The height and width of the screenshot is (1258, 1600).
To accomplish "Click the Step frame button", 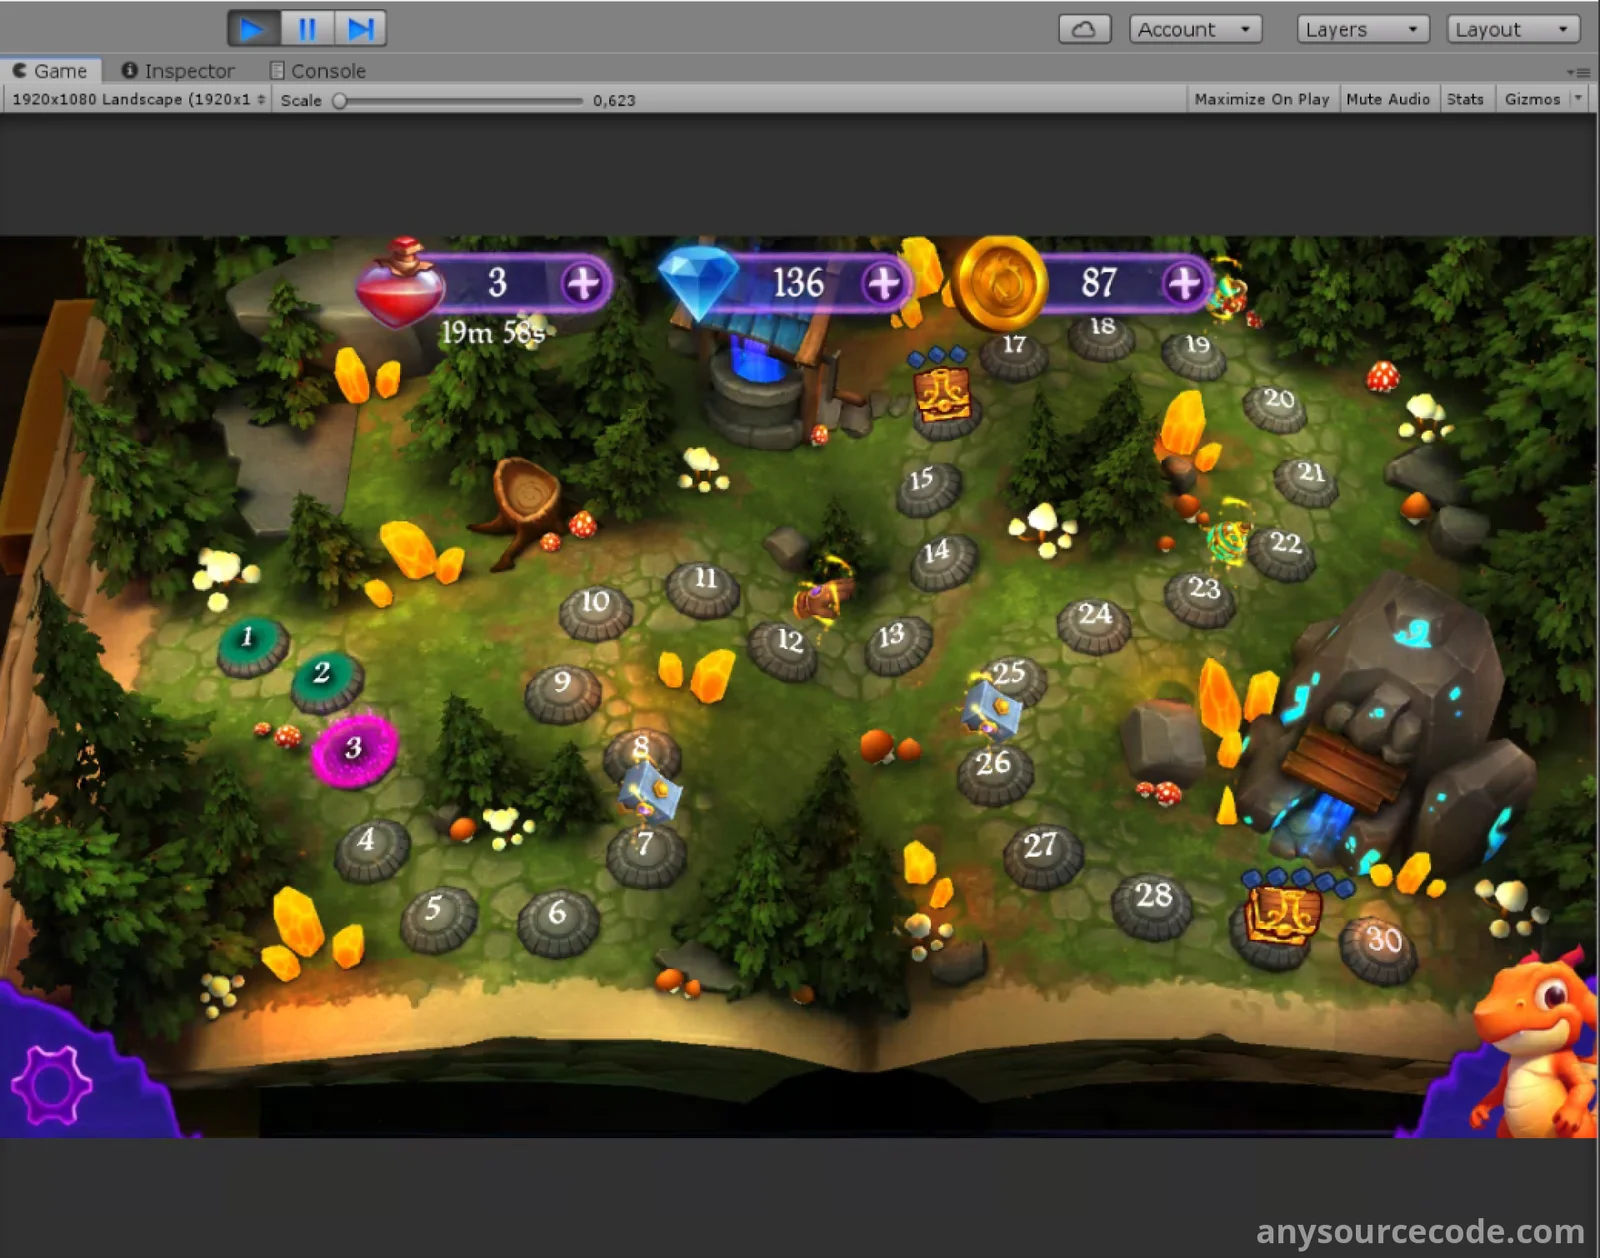I will (360, 29).
